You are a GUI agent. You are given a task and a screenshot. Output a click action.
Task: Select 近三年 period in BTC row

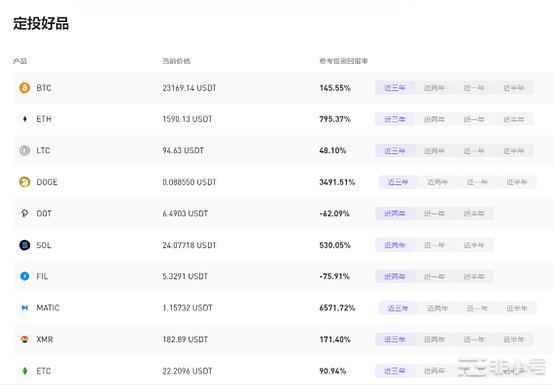[395, 88]
